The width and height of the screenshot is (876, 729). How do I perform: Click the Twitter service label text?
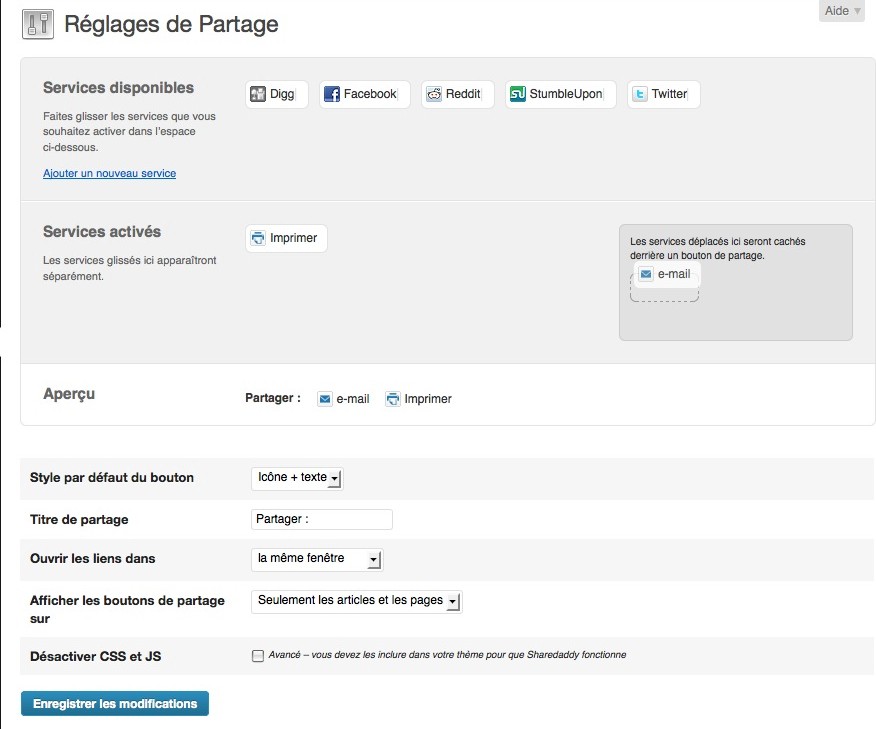(669, 94)
